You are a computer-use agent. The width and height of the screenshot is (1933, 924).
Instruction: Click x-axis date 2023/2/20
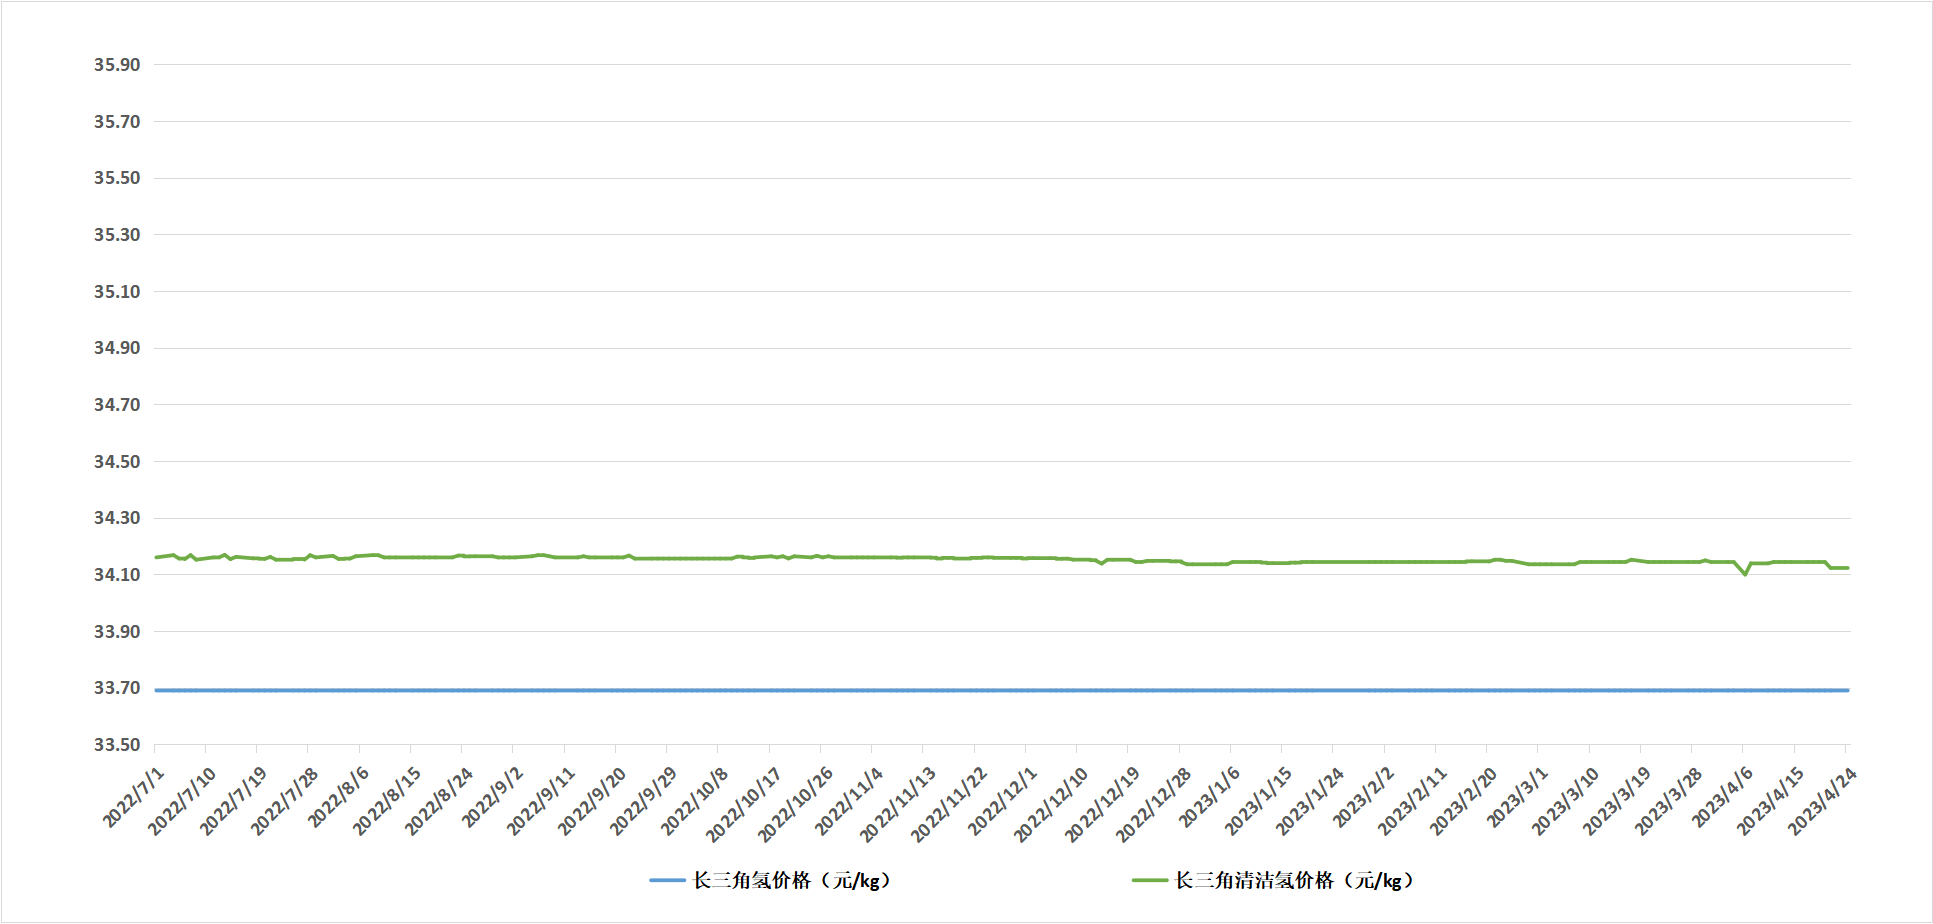[x=1463, y=802]
